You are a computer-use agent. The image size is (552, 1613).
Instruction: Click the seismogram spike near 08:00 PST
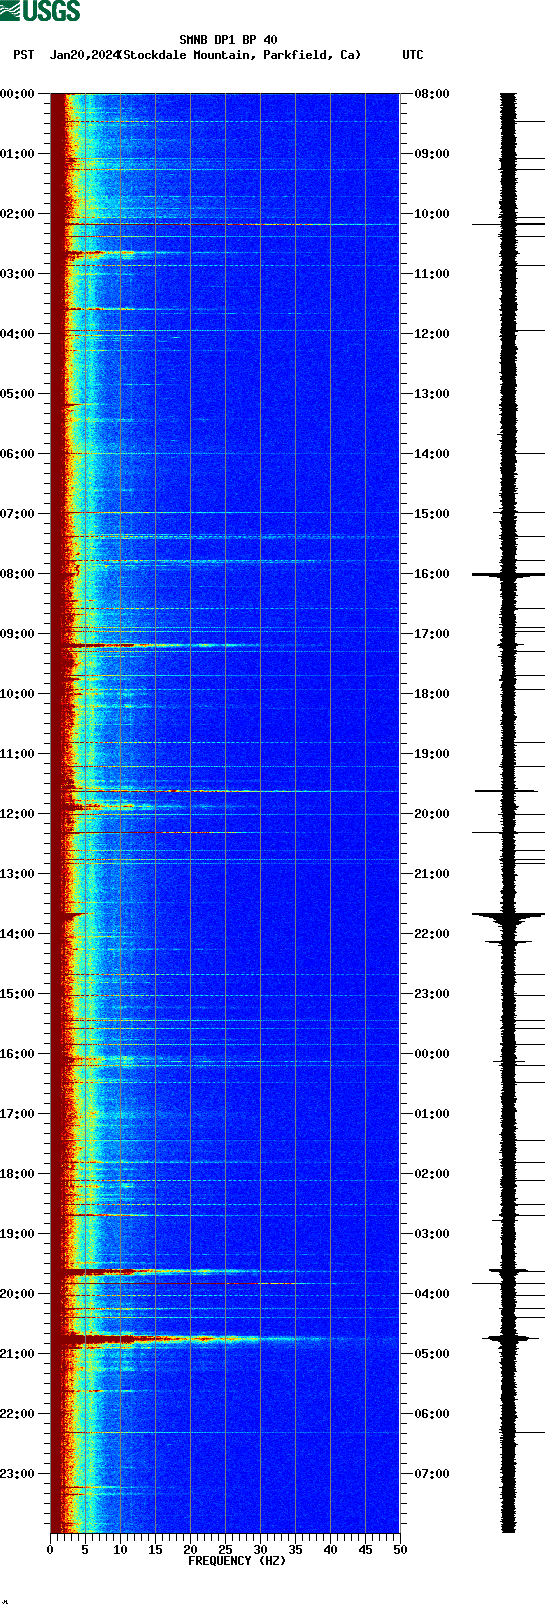point(509,575)
